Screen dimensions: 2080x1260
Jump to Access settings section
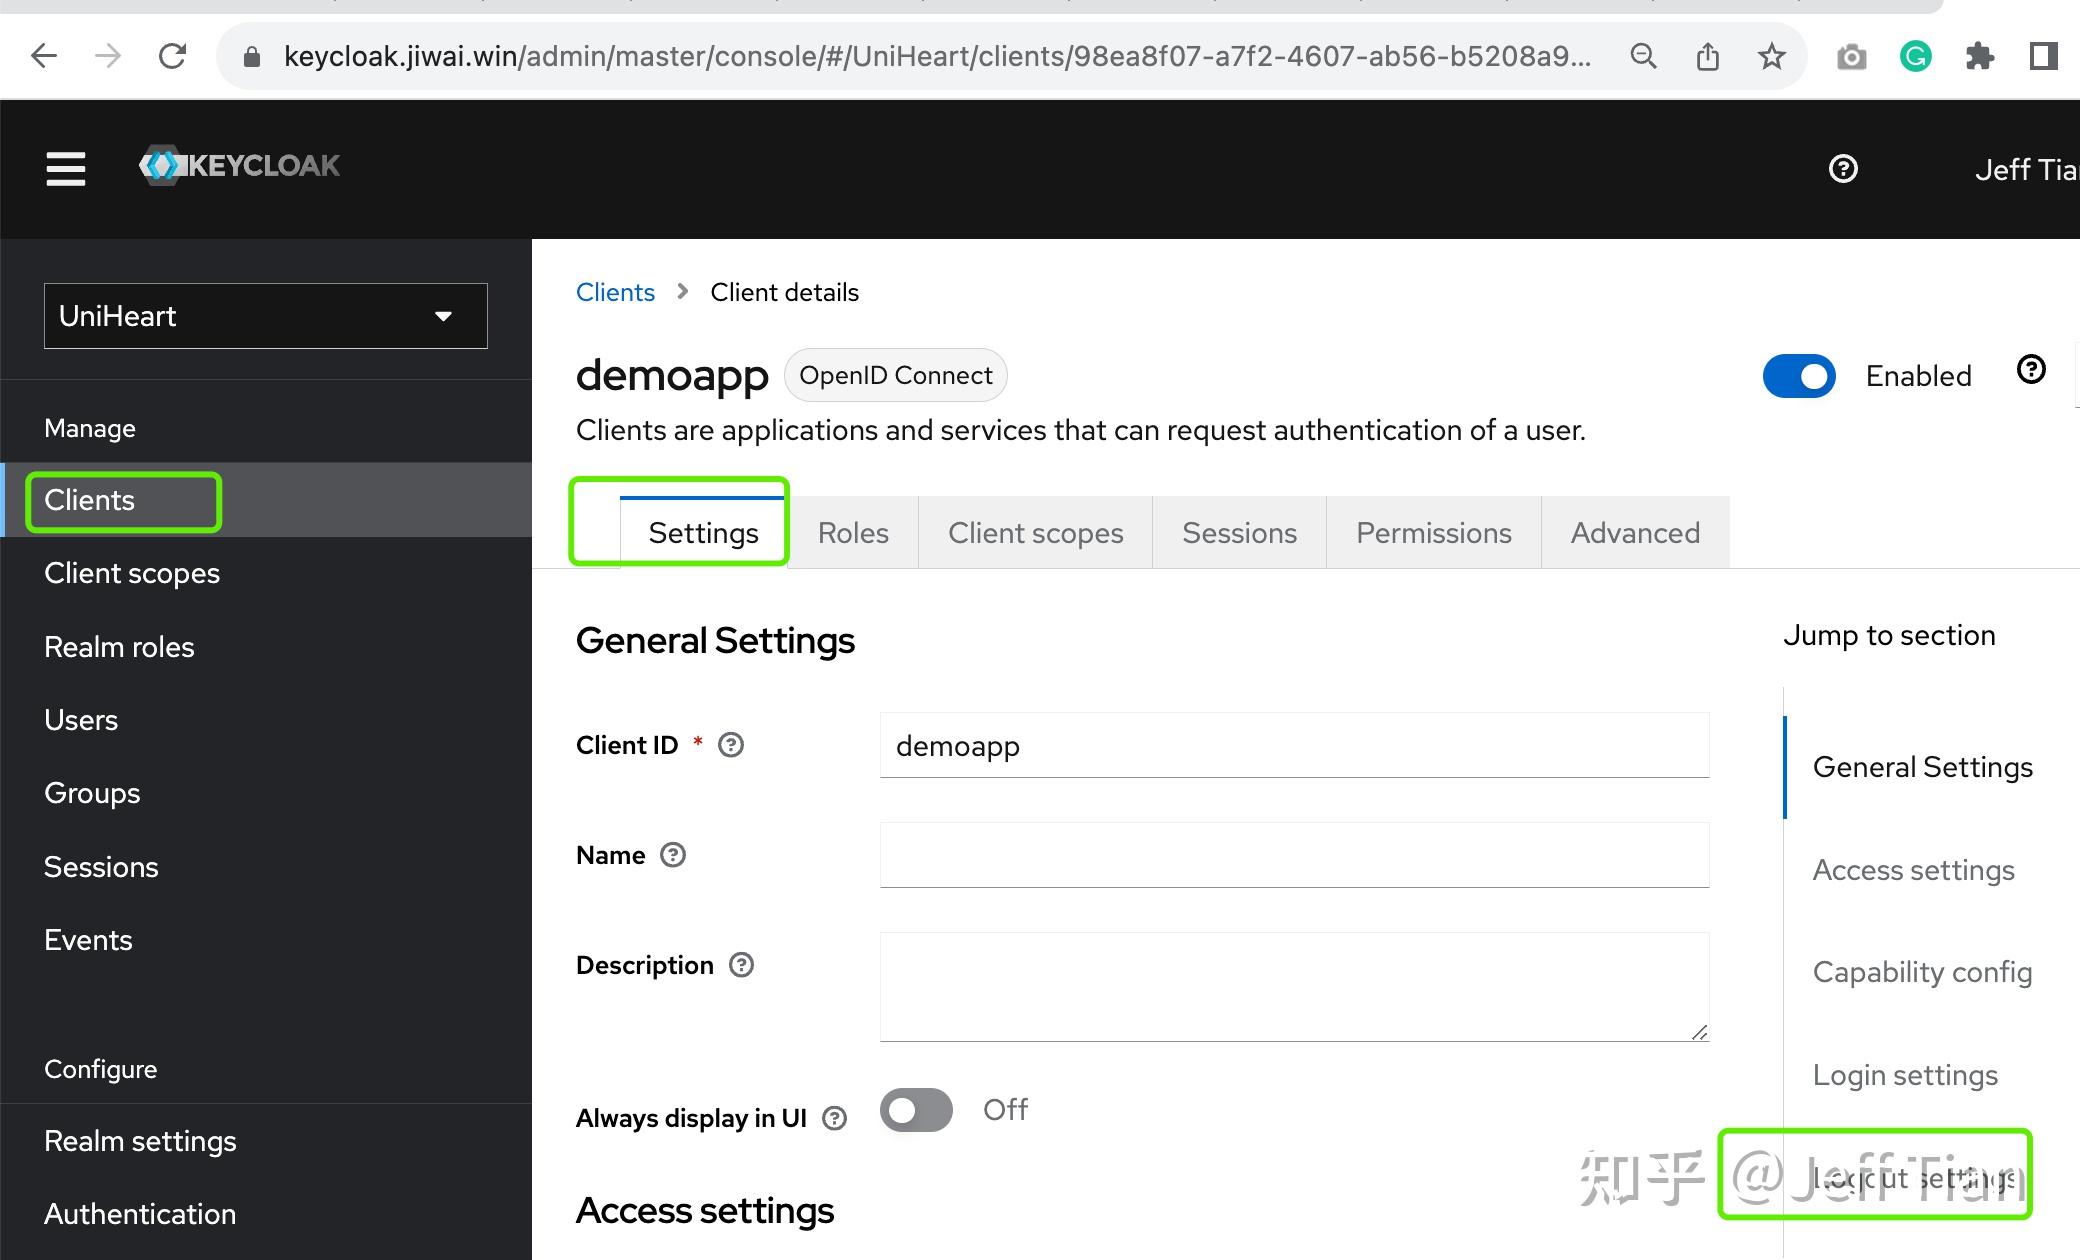click(x=1913, y=870)
